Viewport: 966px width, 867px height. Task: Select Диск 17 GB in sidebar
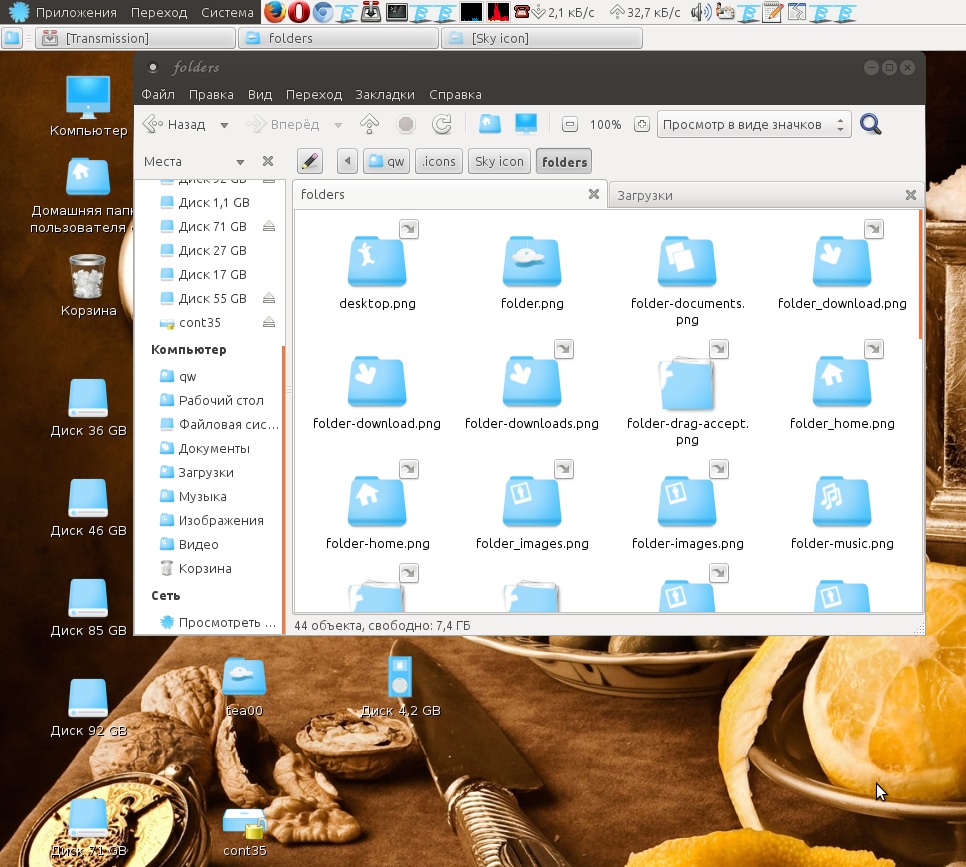[x=209, y=274]
